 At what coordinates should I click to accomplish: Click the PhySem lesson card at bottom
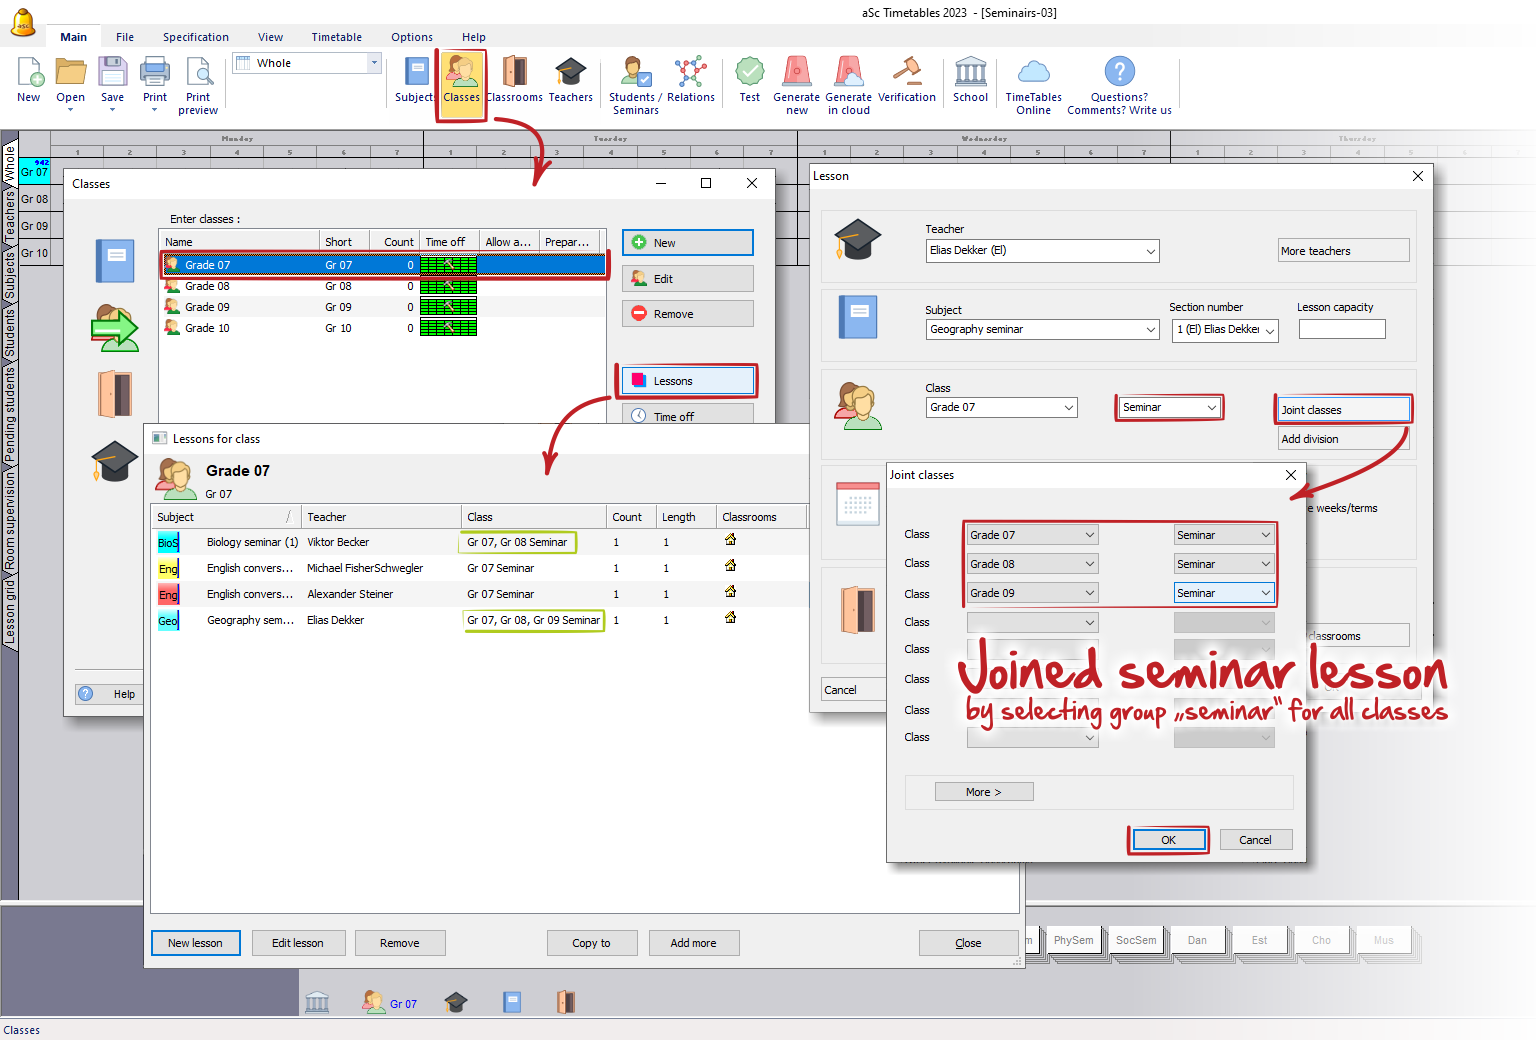[x=1073, y=940]
